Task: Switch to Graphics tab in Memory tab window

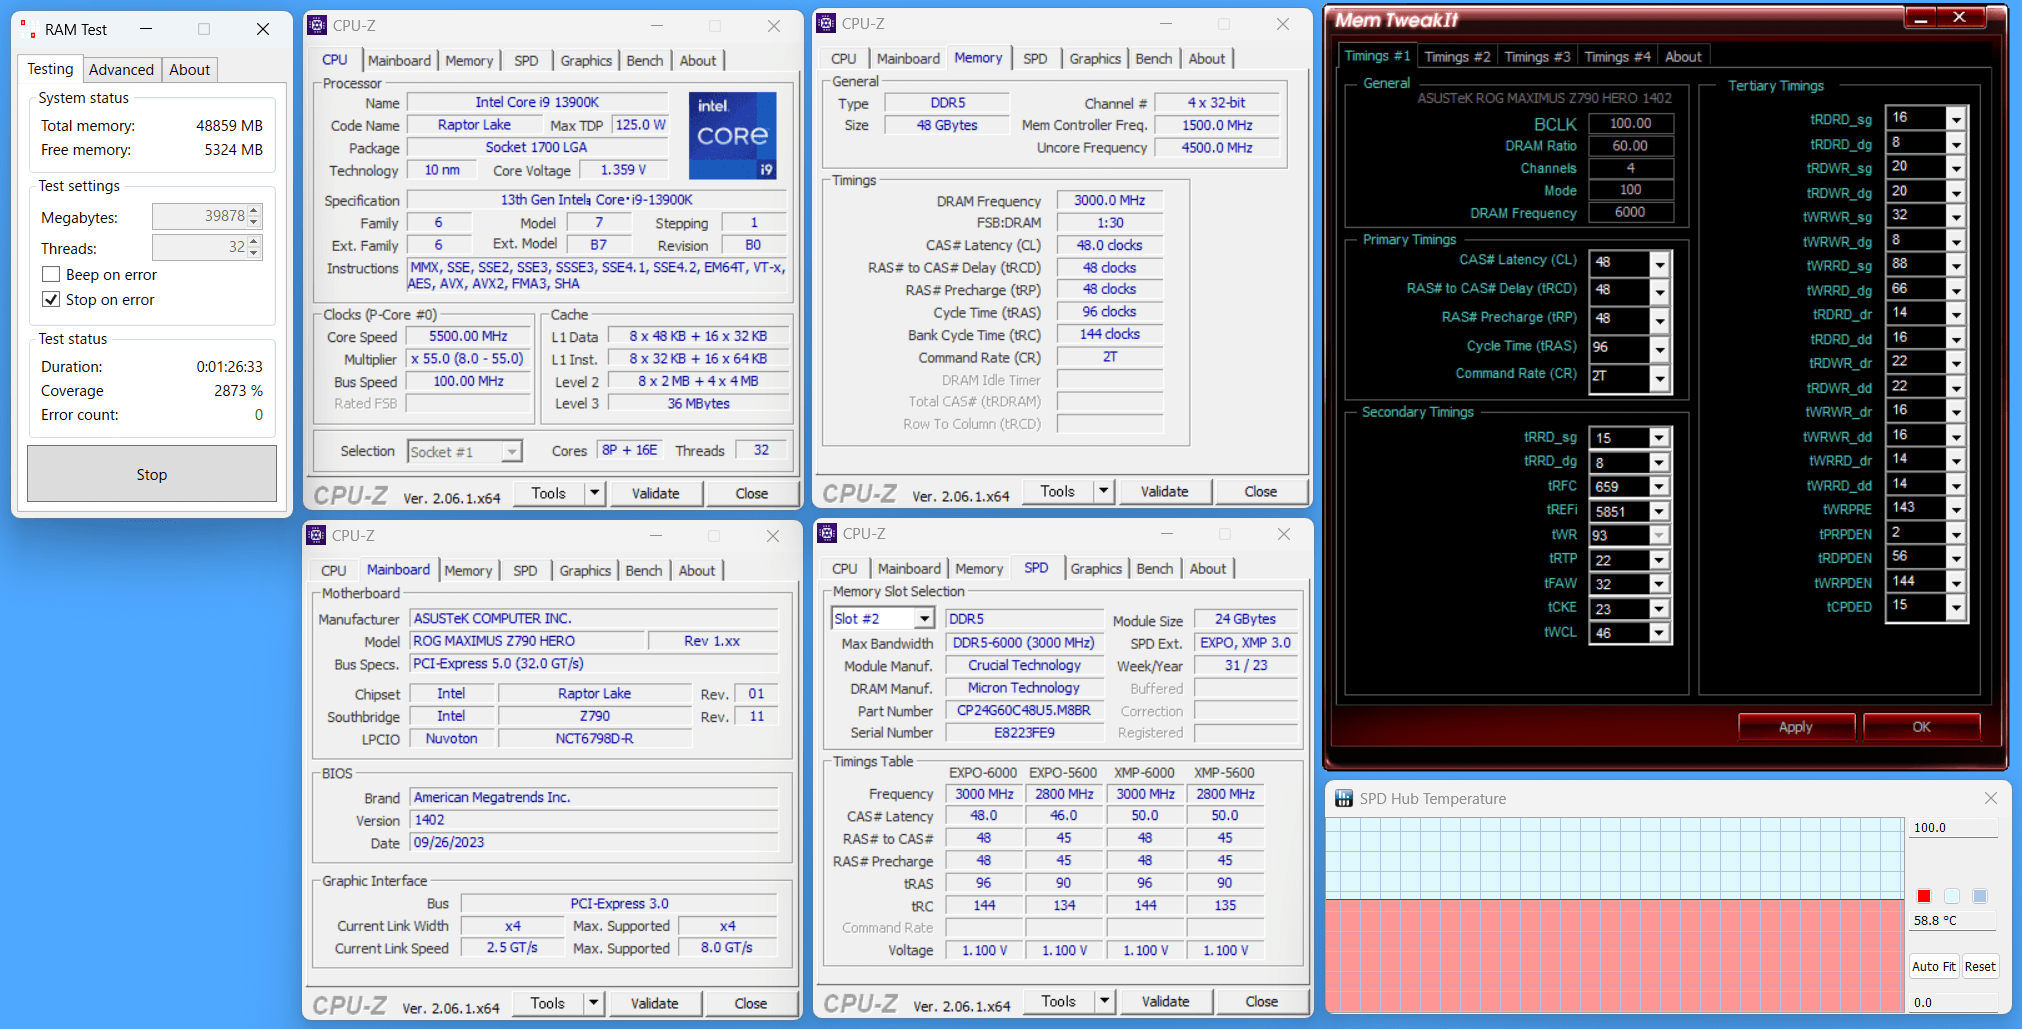Action: (1095, 58)
